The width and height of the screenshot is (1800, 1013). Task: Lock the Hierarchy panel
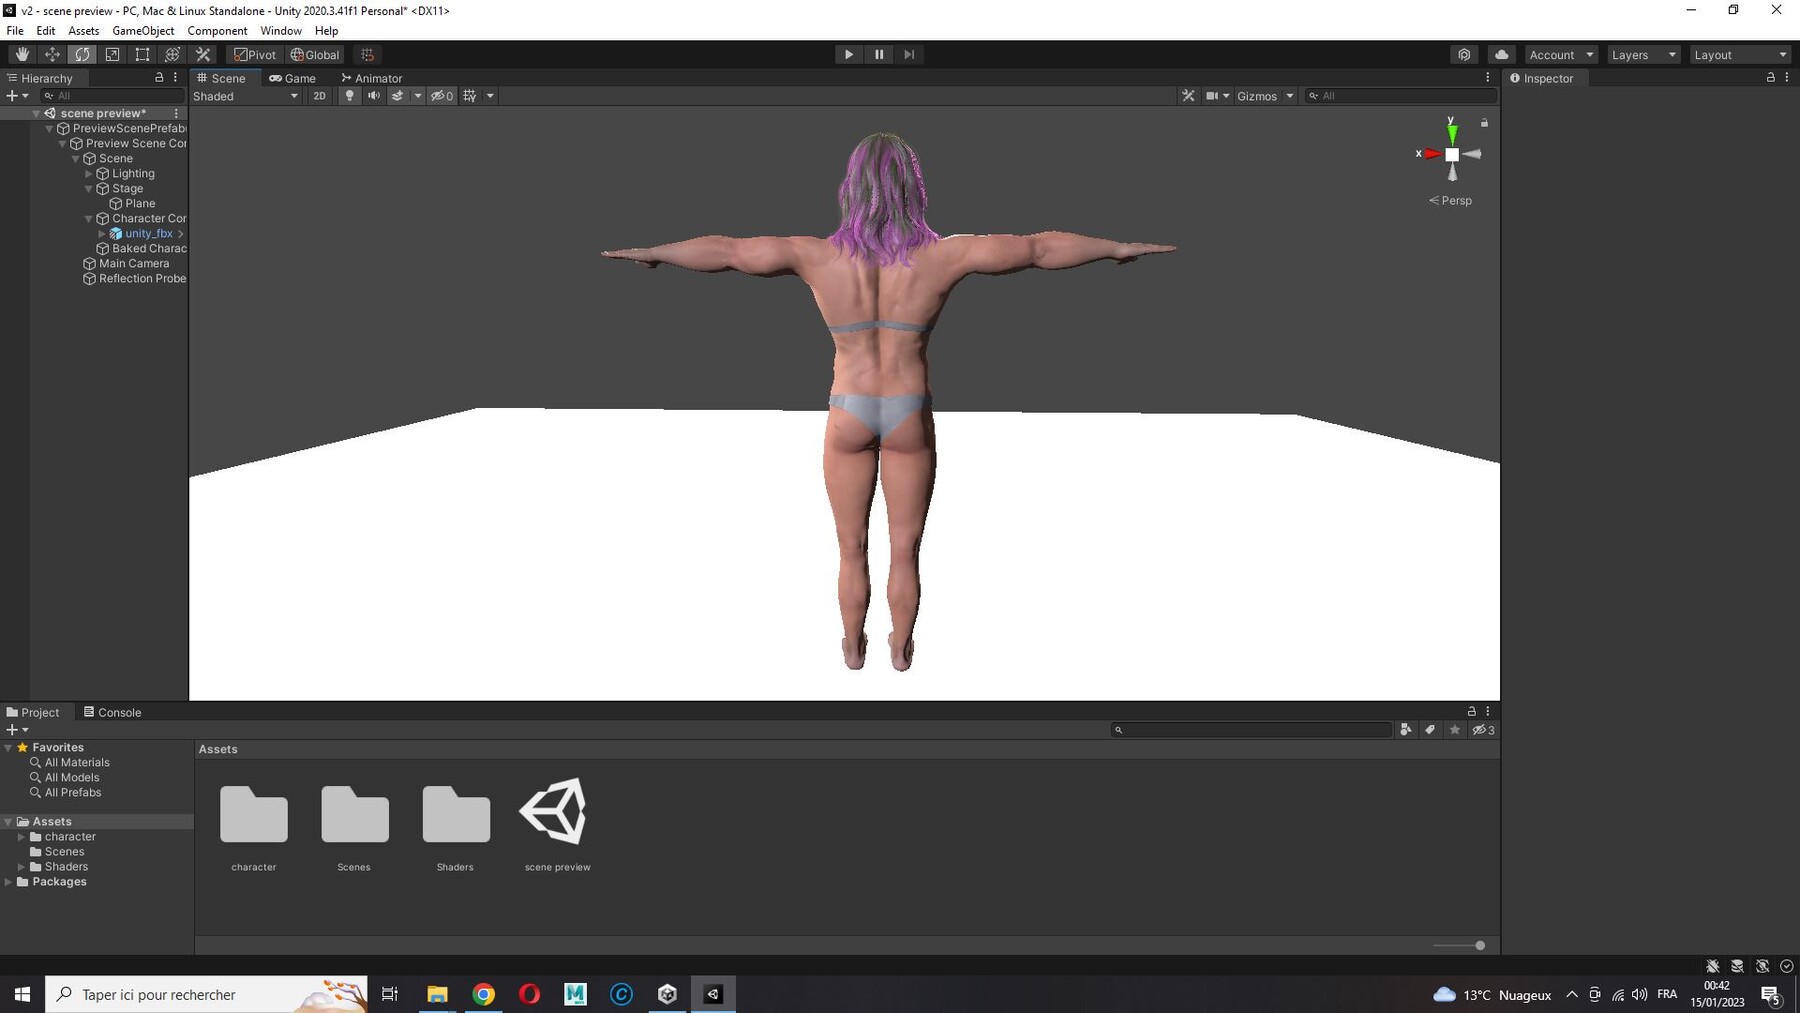click(159, 77)
